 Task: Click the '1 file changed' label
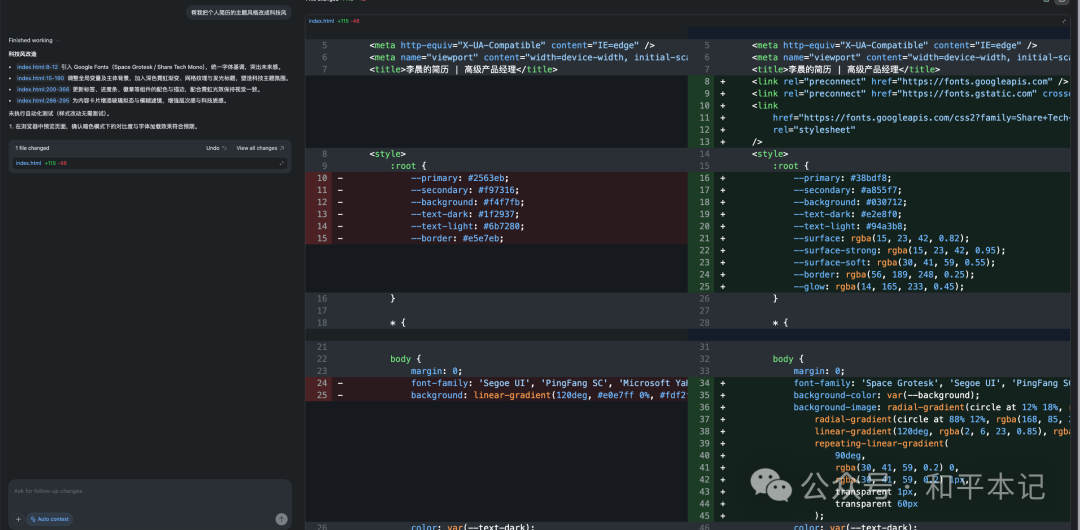pyautogui.click(x=32, y=148)
